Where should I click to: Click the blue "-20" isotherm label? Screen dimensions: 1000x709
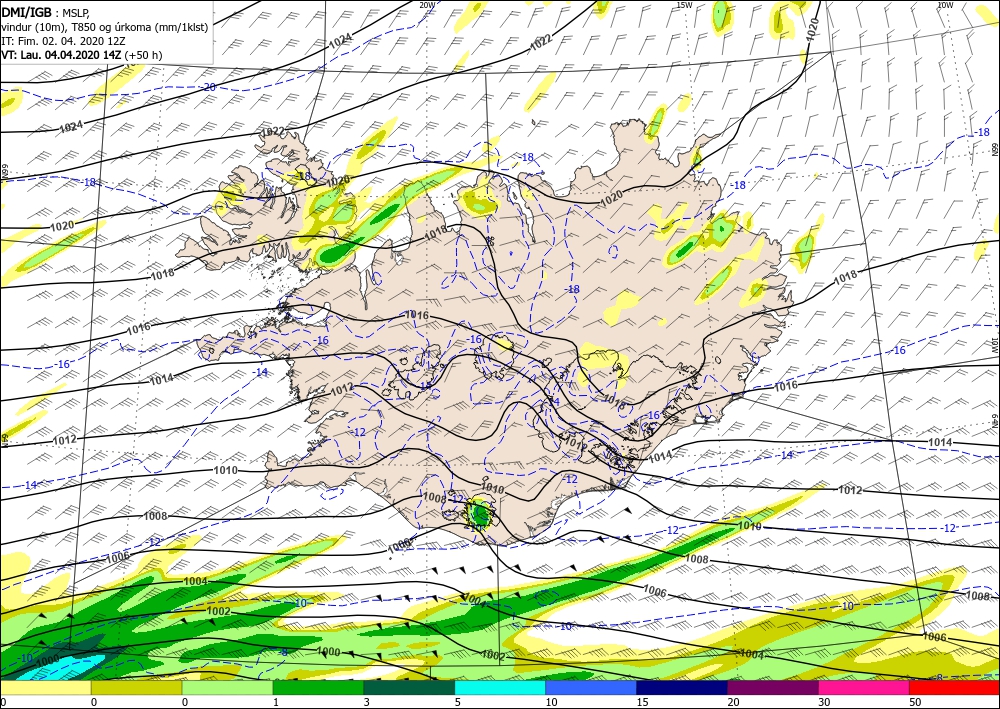[x=209, y=87]
